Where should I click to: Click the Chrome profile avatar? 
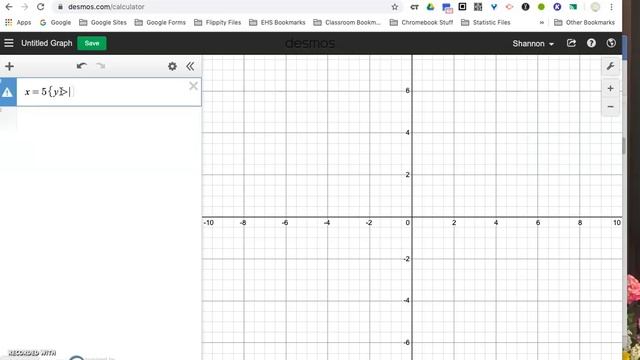click(596, 7)
